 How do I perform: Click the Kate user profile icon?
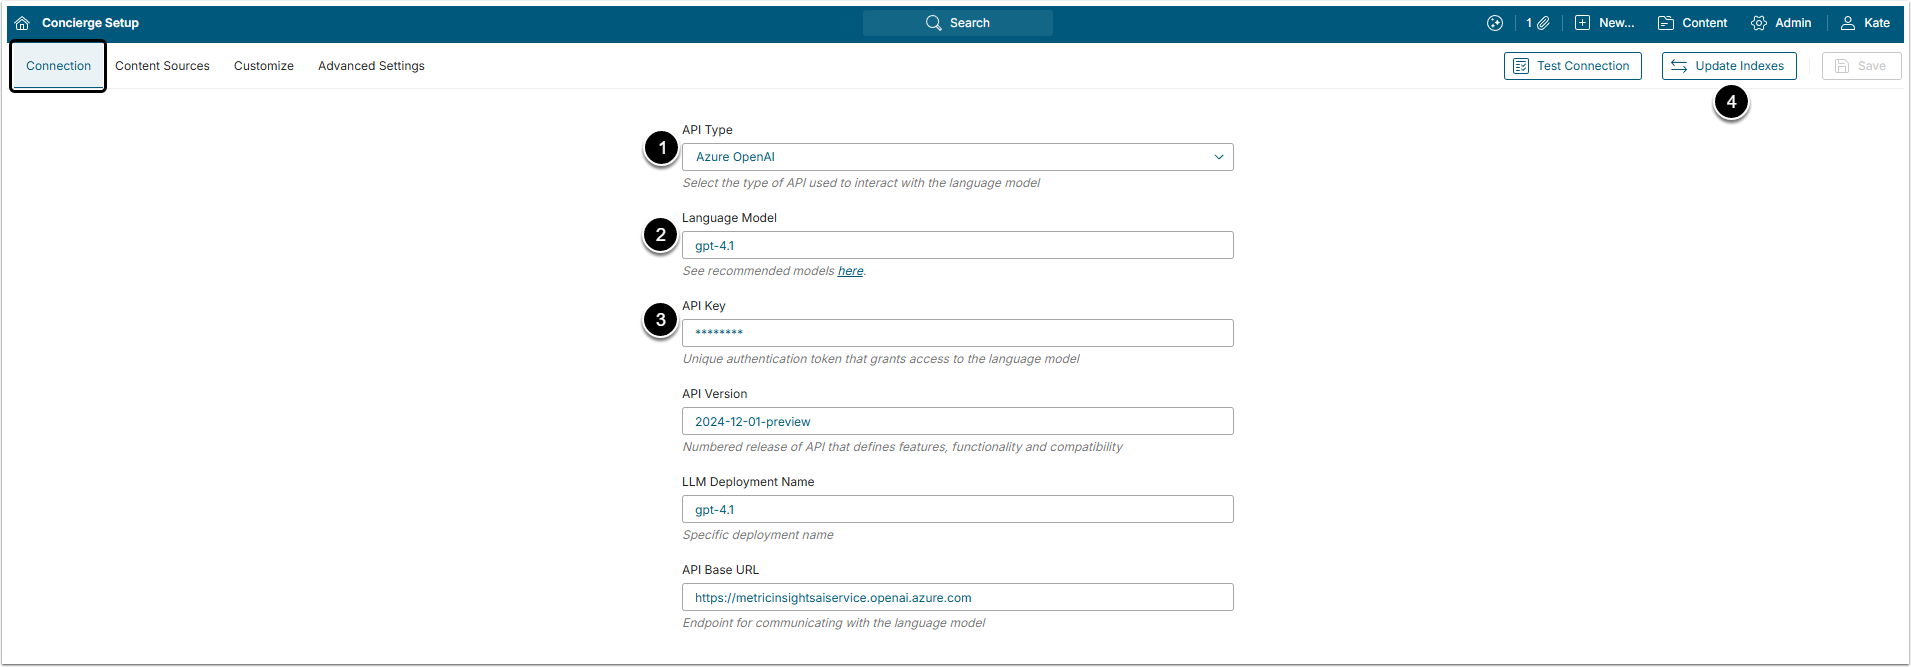tap(1848, 23)
